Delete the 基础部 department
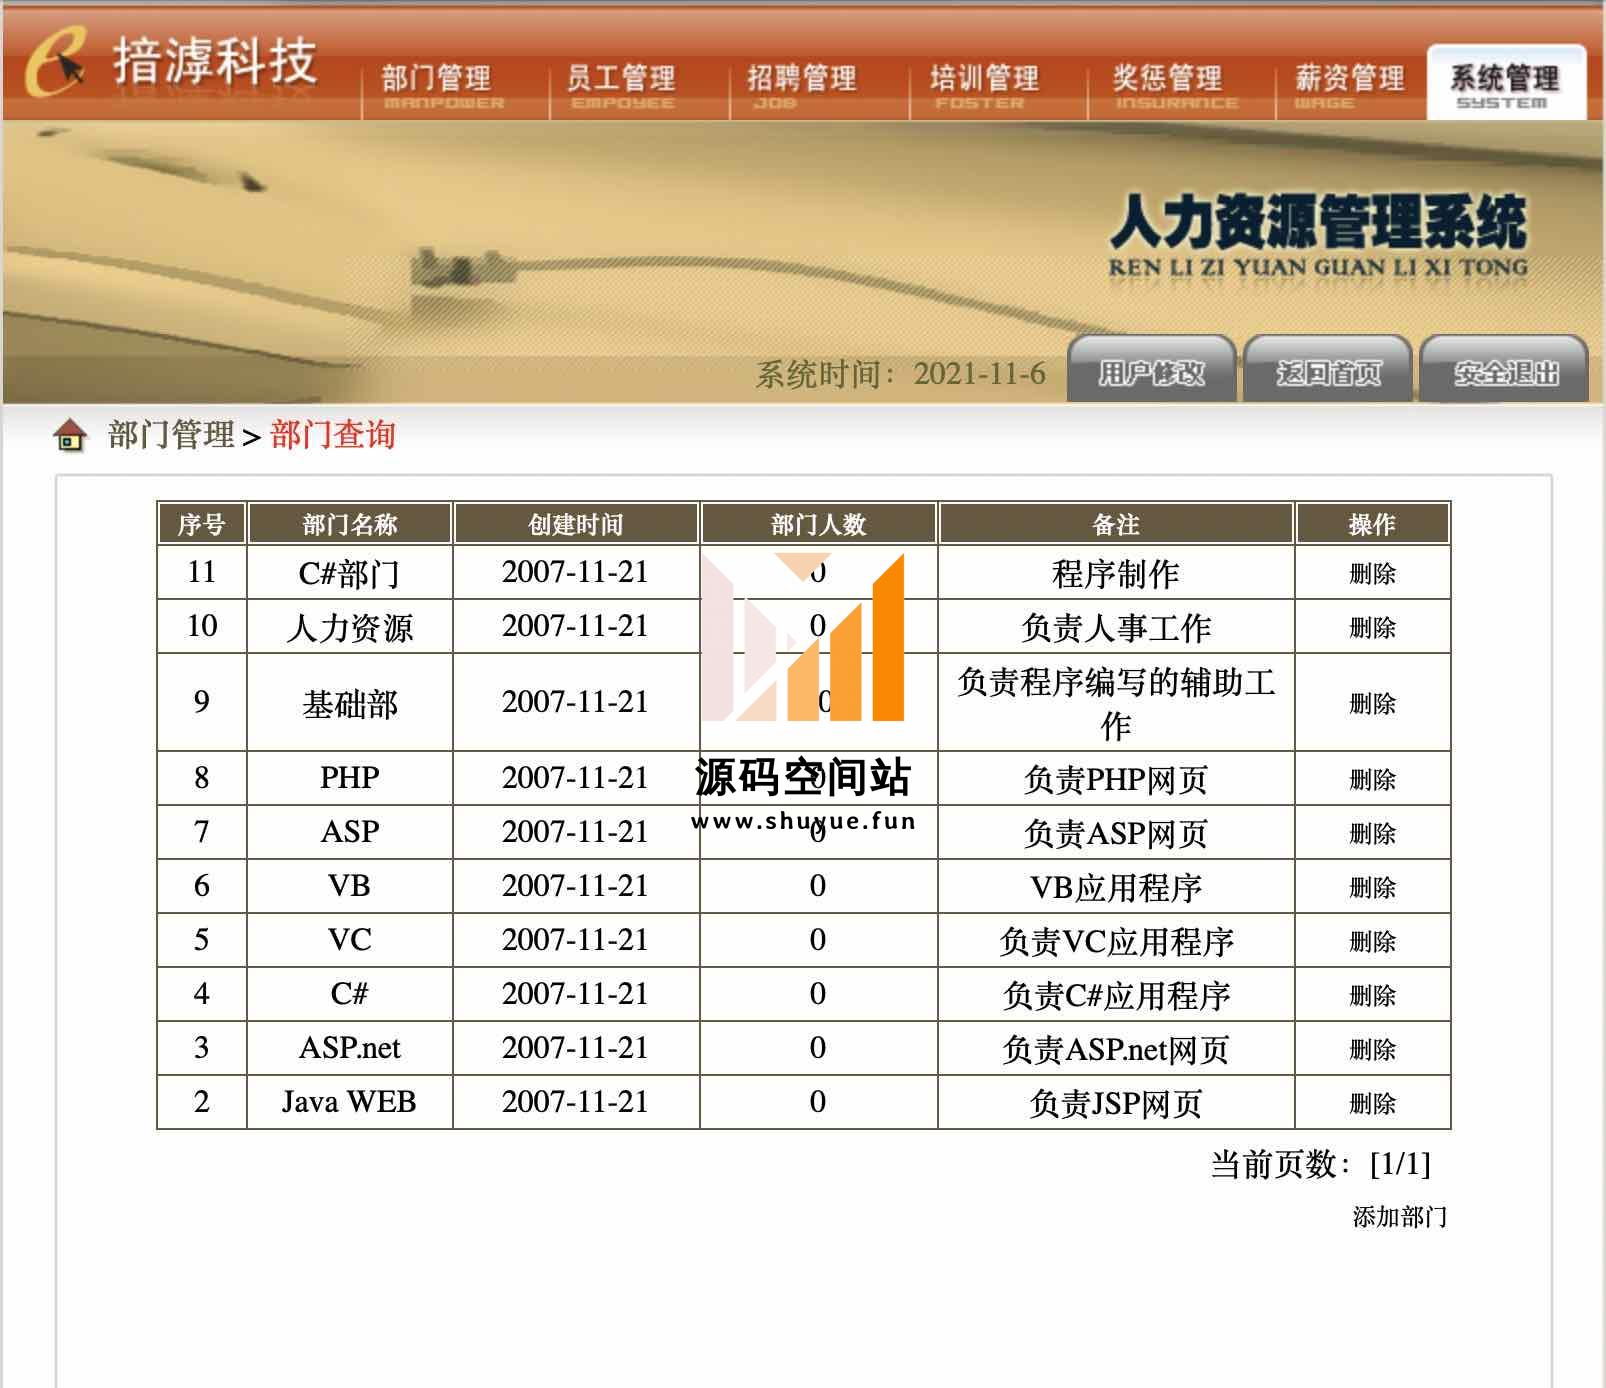The width and height of the screenshot is (1606, 1388). click(x=1372, y=704)
